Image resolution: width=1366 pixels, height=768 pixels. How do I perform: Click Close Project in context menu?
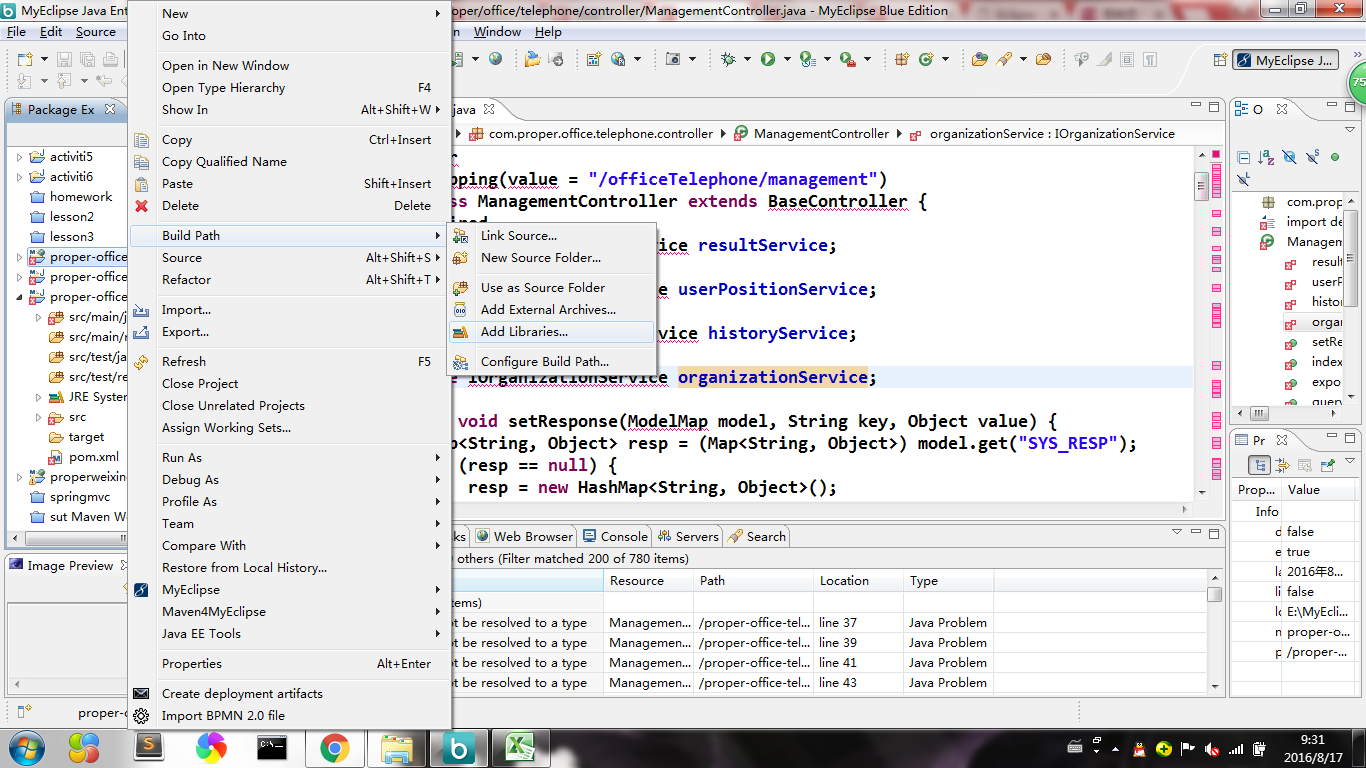coord(290,384)
